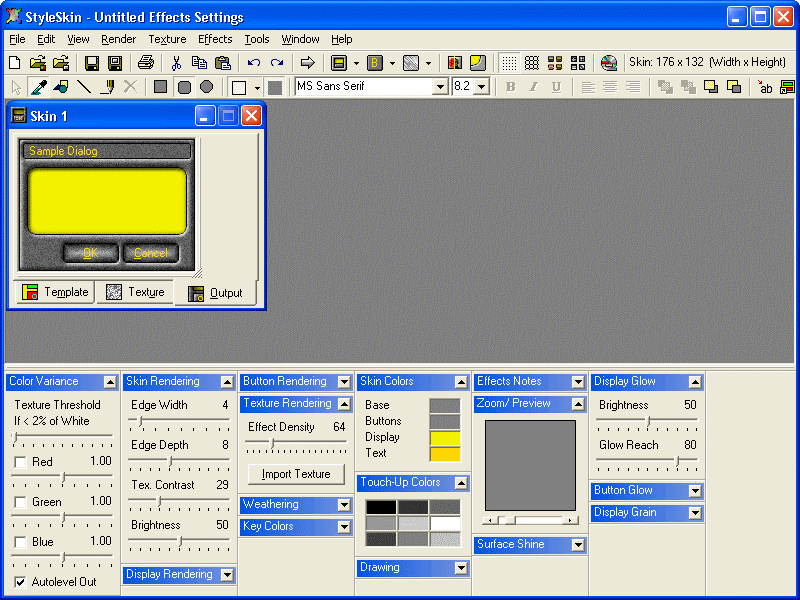Viewport: 800px width, 600px height.
Task: Click the Paste clipboard icon
Action: coord(222,63)
